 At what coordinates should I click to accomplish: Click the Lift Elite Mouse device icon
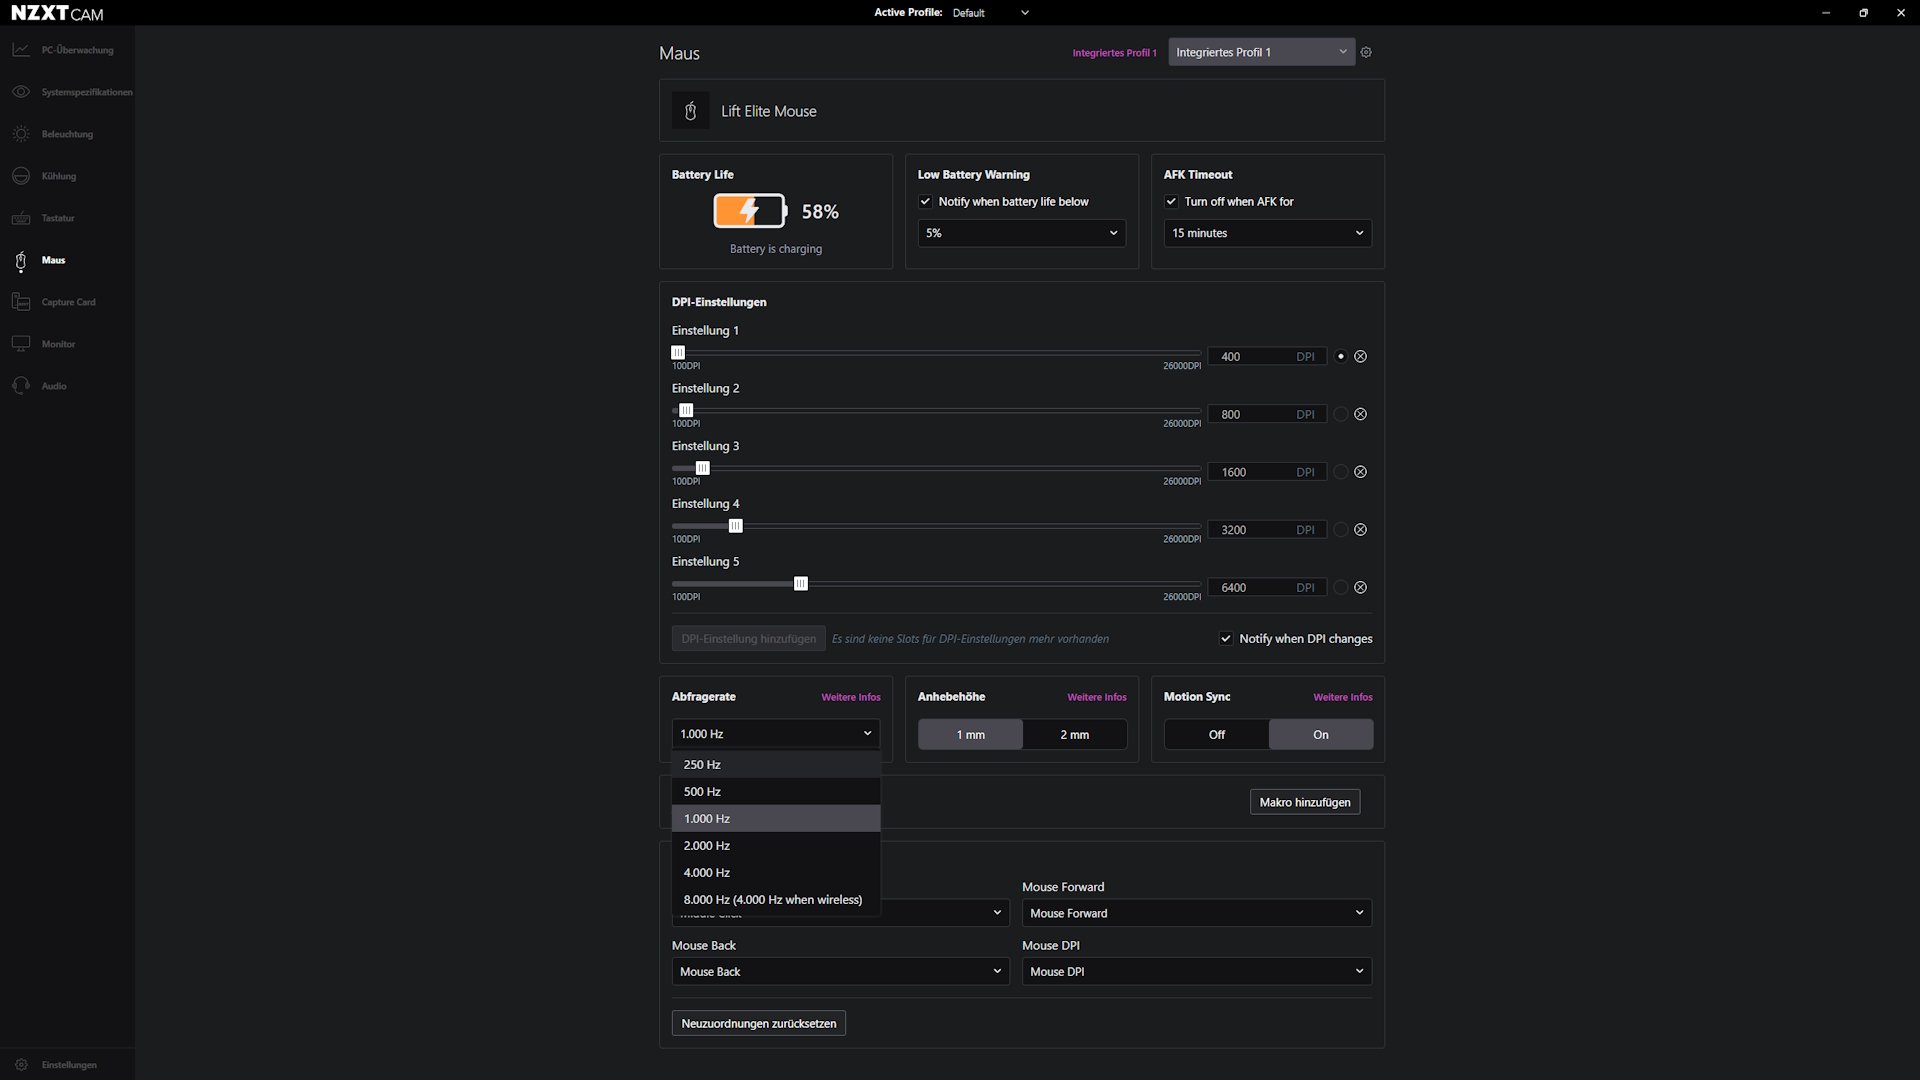pyautogui.click(x=690, y=111)
